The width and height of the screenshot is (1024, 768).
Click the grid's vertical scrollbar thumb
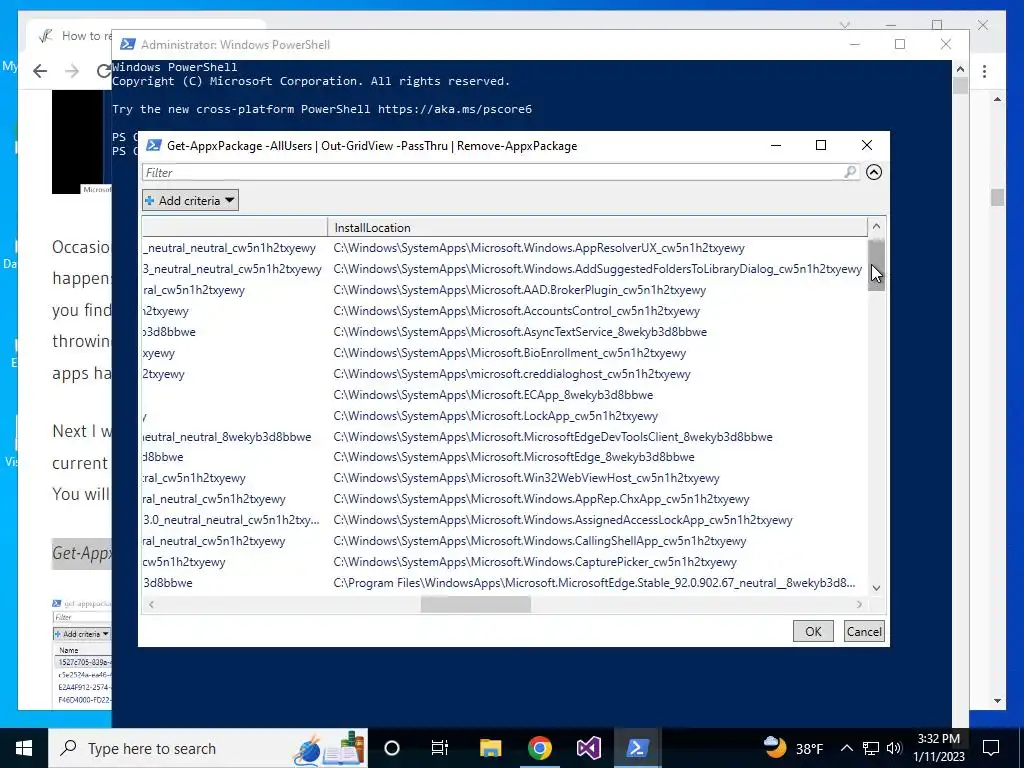876,264
